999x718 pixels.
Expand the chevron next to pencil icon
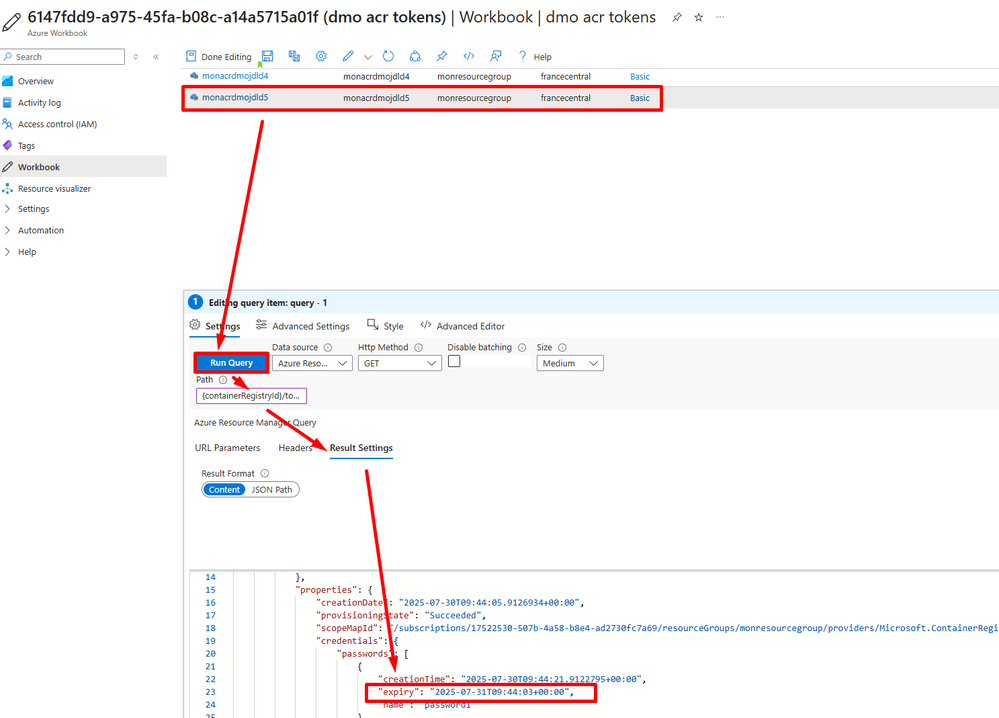(368, 57)
